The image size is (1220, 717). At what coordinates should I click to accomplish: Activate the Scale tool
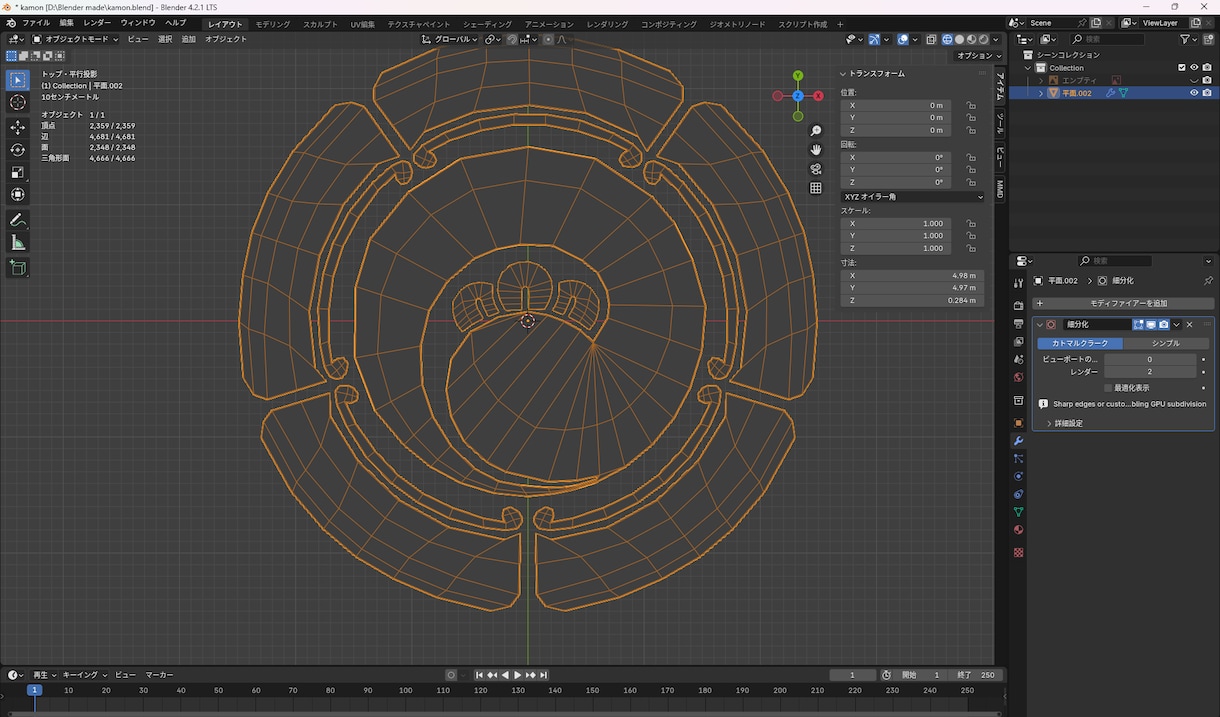(18, 172)
